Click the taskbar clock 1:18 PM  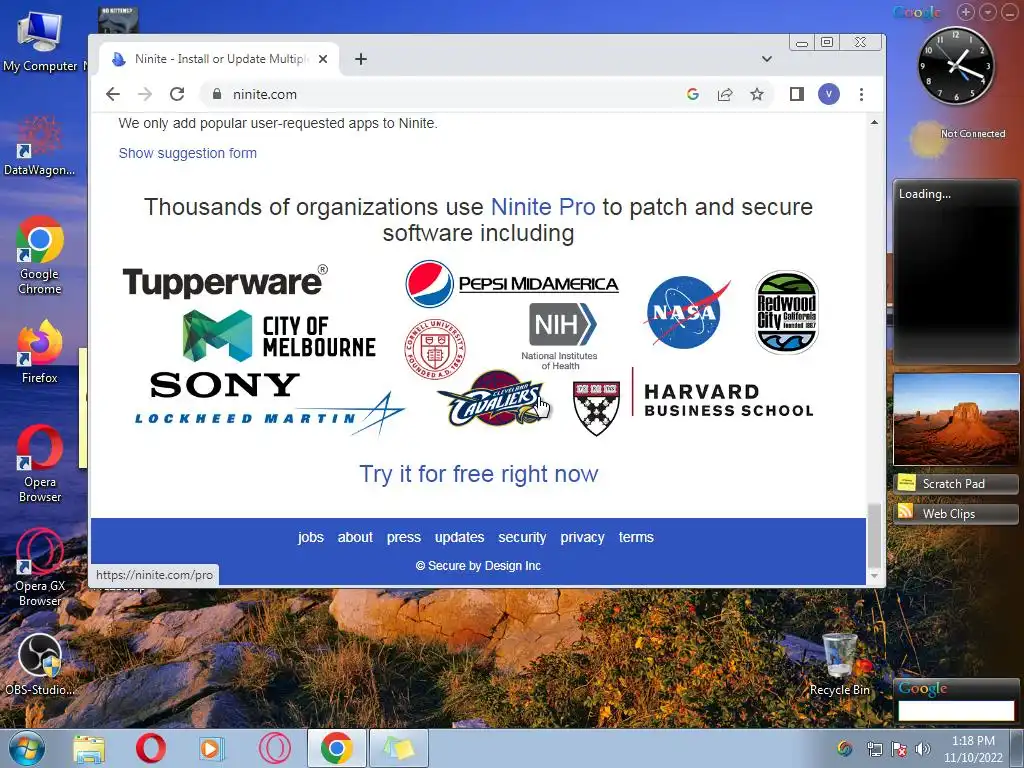[973, 741]
